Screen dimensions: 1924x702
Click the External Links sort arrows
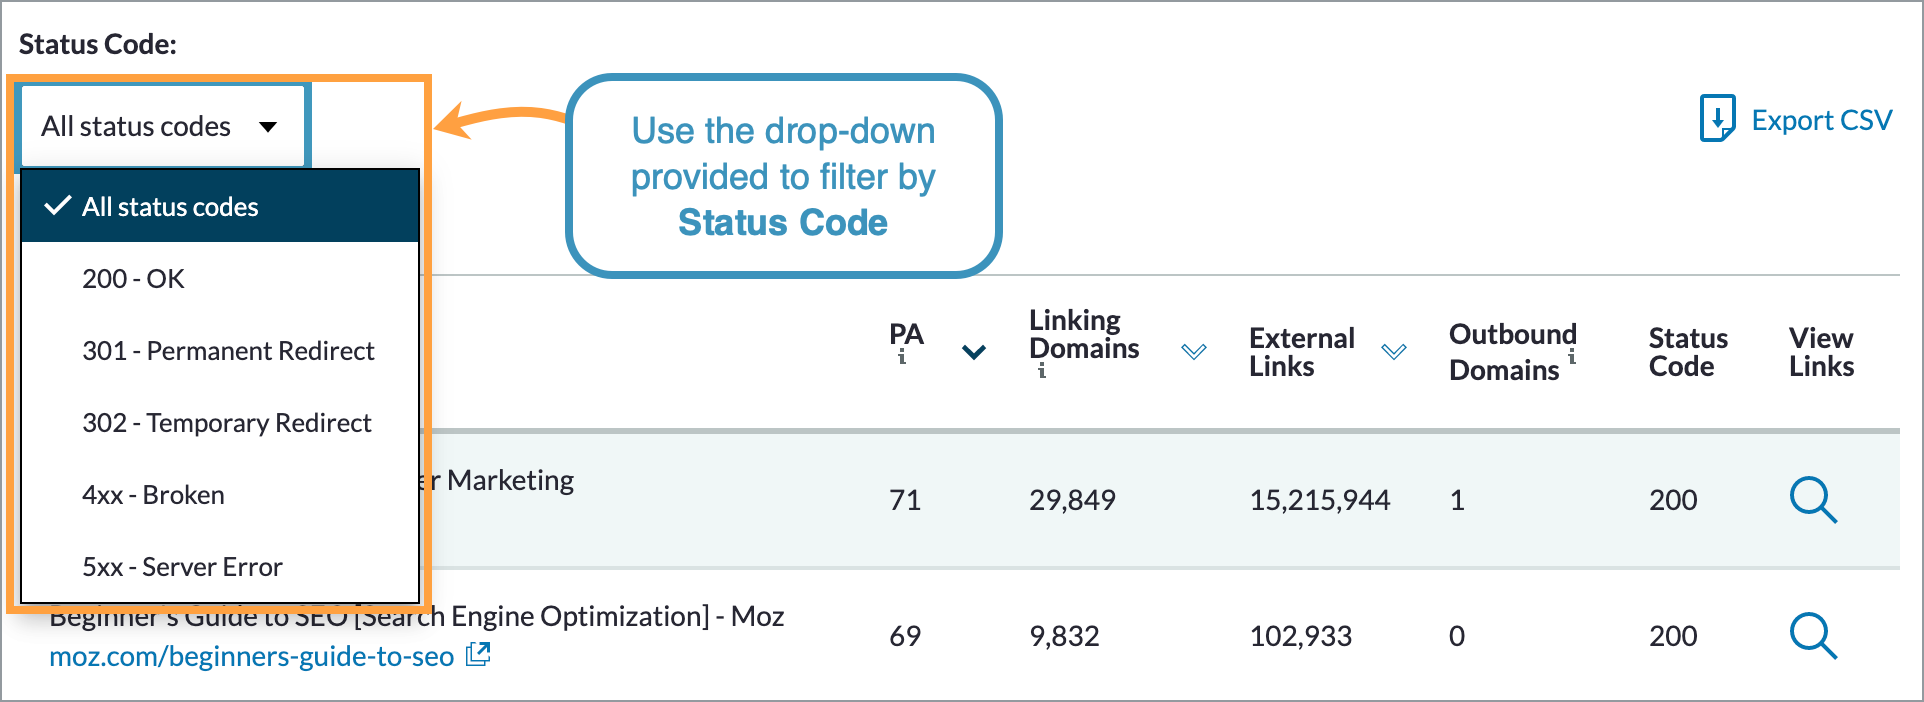point(1392,351)
